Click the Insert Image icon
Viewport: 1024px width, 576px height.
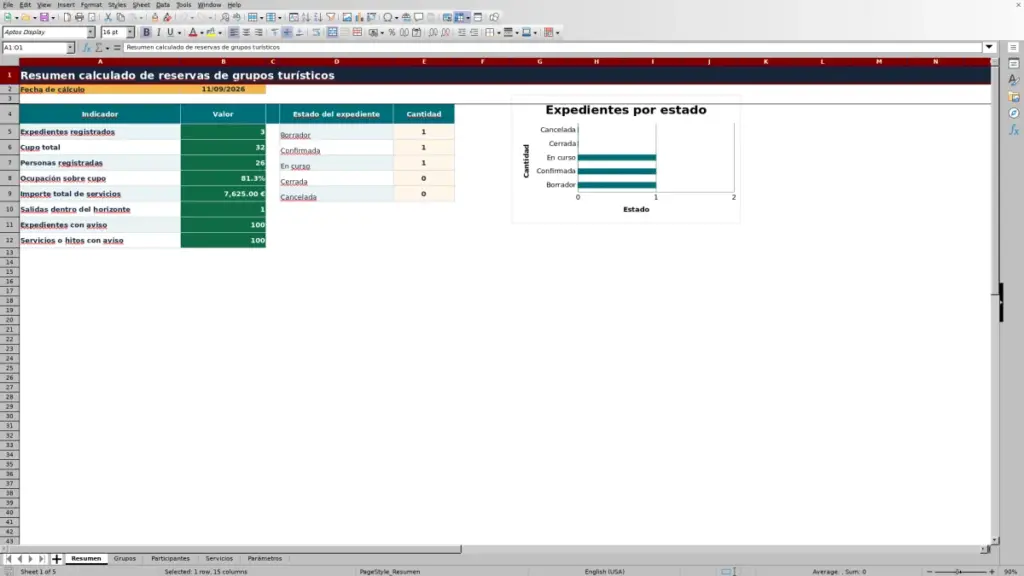coord(347,17)
